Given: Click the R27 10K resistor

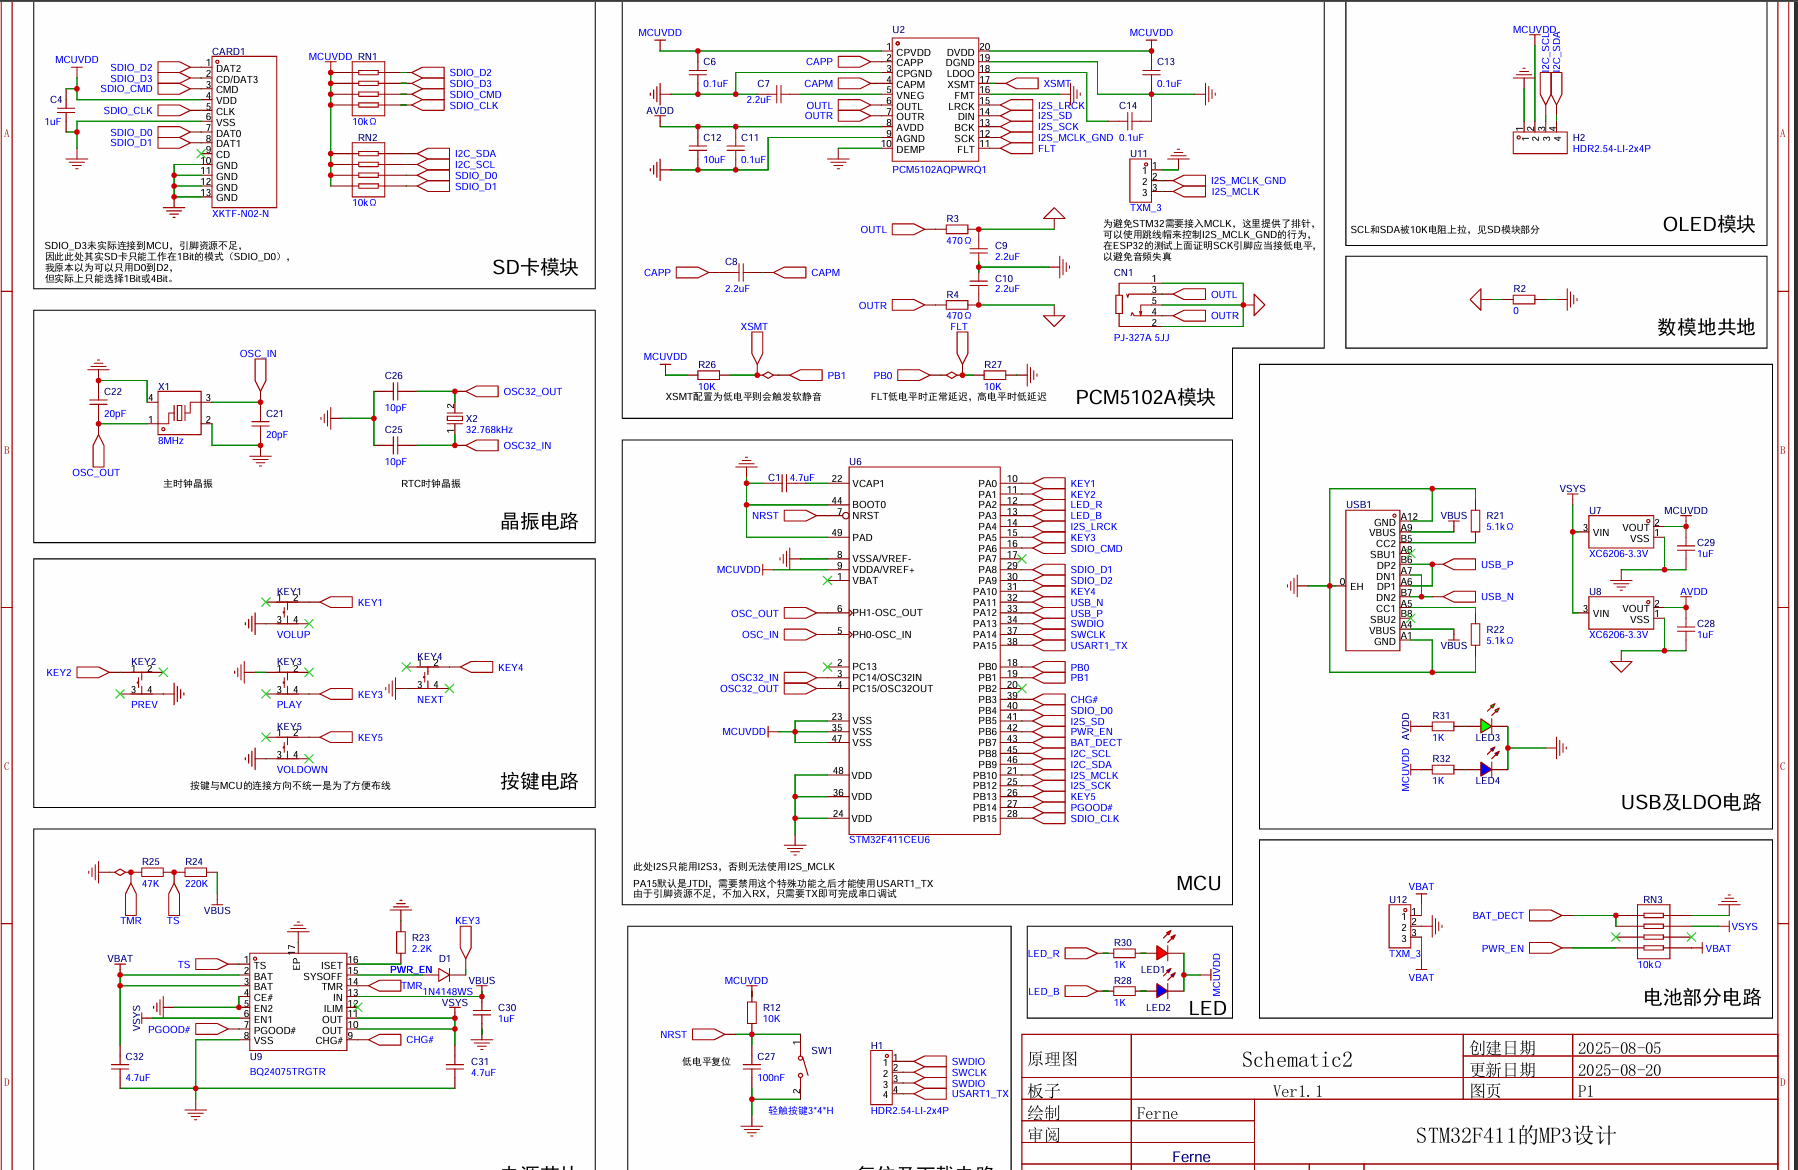Looking at the screenshot, I should tap(994, 376).
